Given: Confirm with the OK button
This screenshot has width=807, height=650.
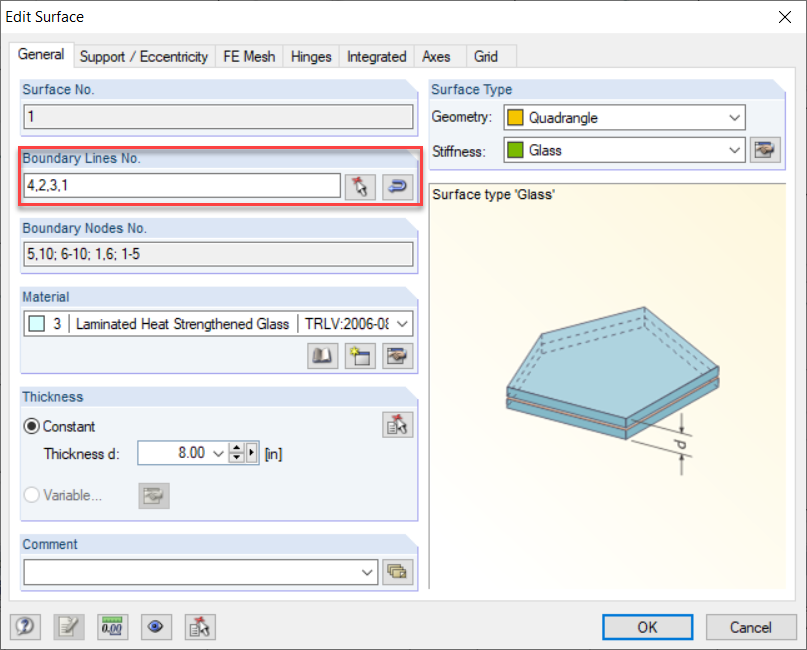Looking at the screenshot, I should click(x=647, y=627).
